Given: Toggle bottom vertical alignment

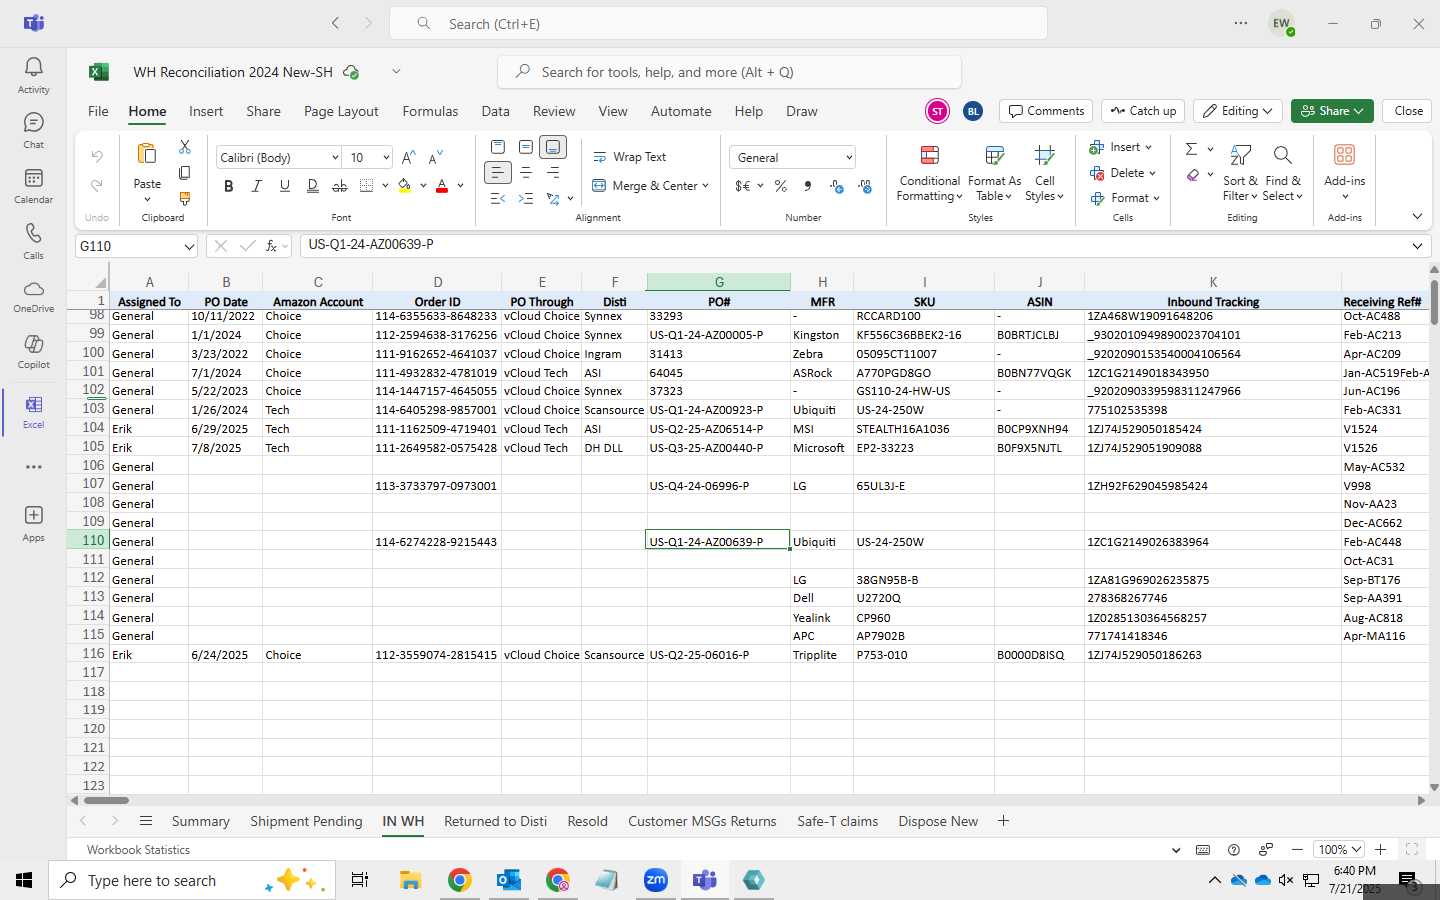Looking at the screenshot, I should click(553, 147).
